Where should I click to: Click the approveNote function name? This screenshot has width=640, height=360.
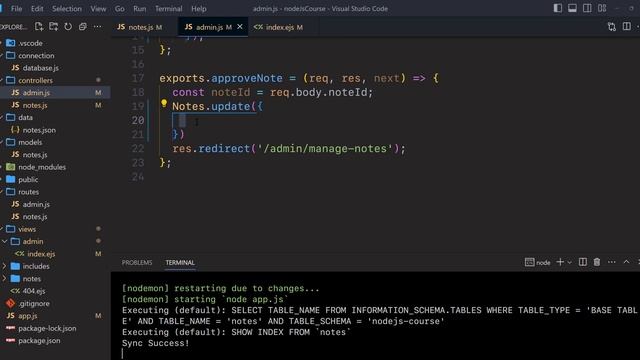pyautogui.click(x=247, y=78)
